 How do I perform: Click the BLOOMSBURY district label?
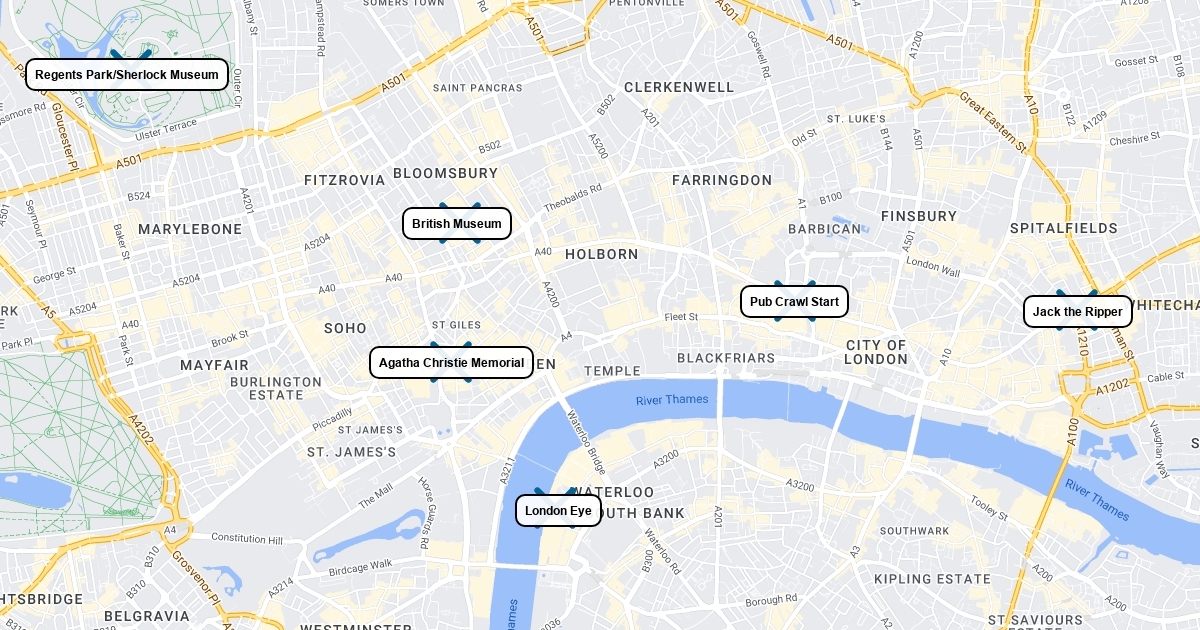pyautogui.click(x=445, y=173)
